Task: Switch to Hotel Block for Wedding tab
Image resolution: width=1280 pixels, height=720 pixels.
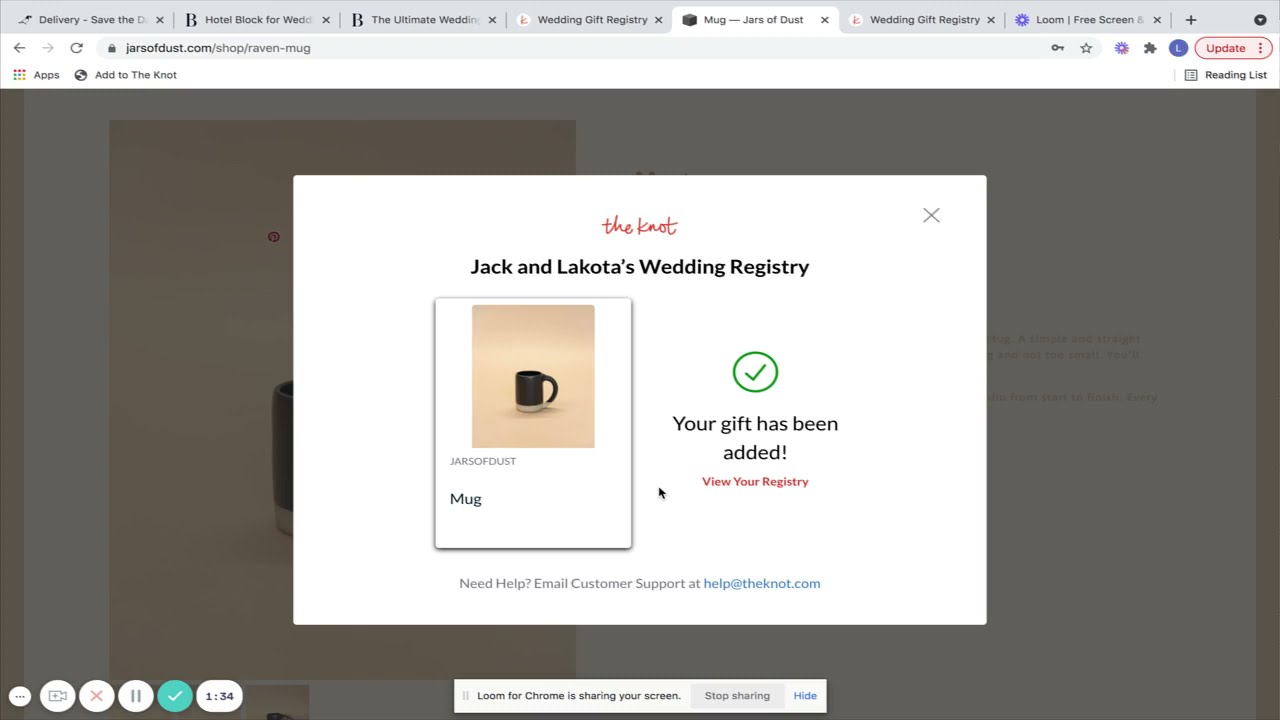Action: [x=258, y=20]
